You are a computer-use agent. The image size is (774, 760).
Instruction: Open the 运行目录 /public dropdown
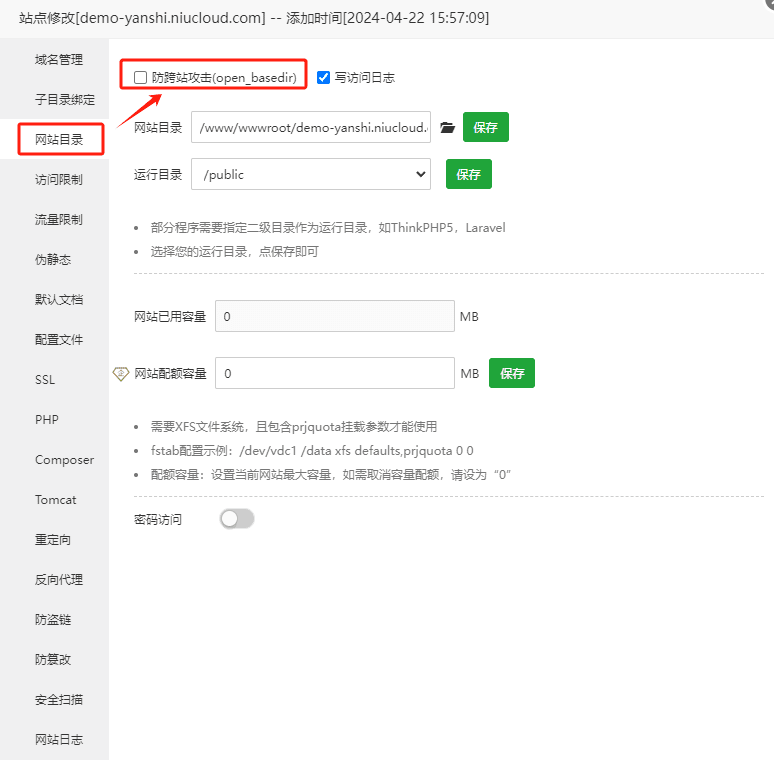pos(310,174)
